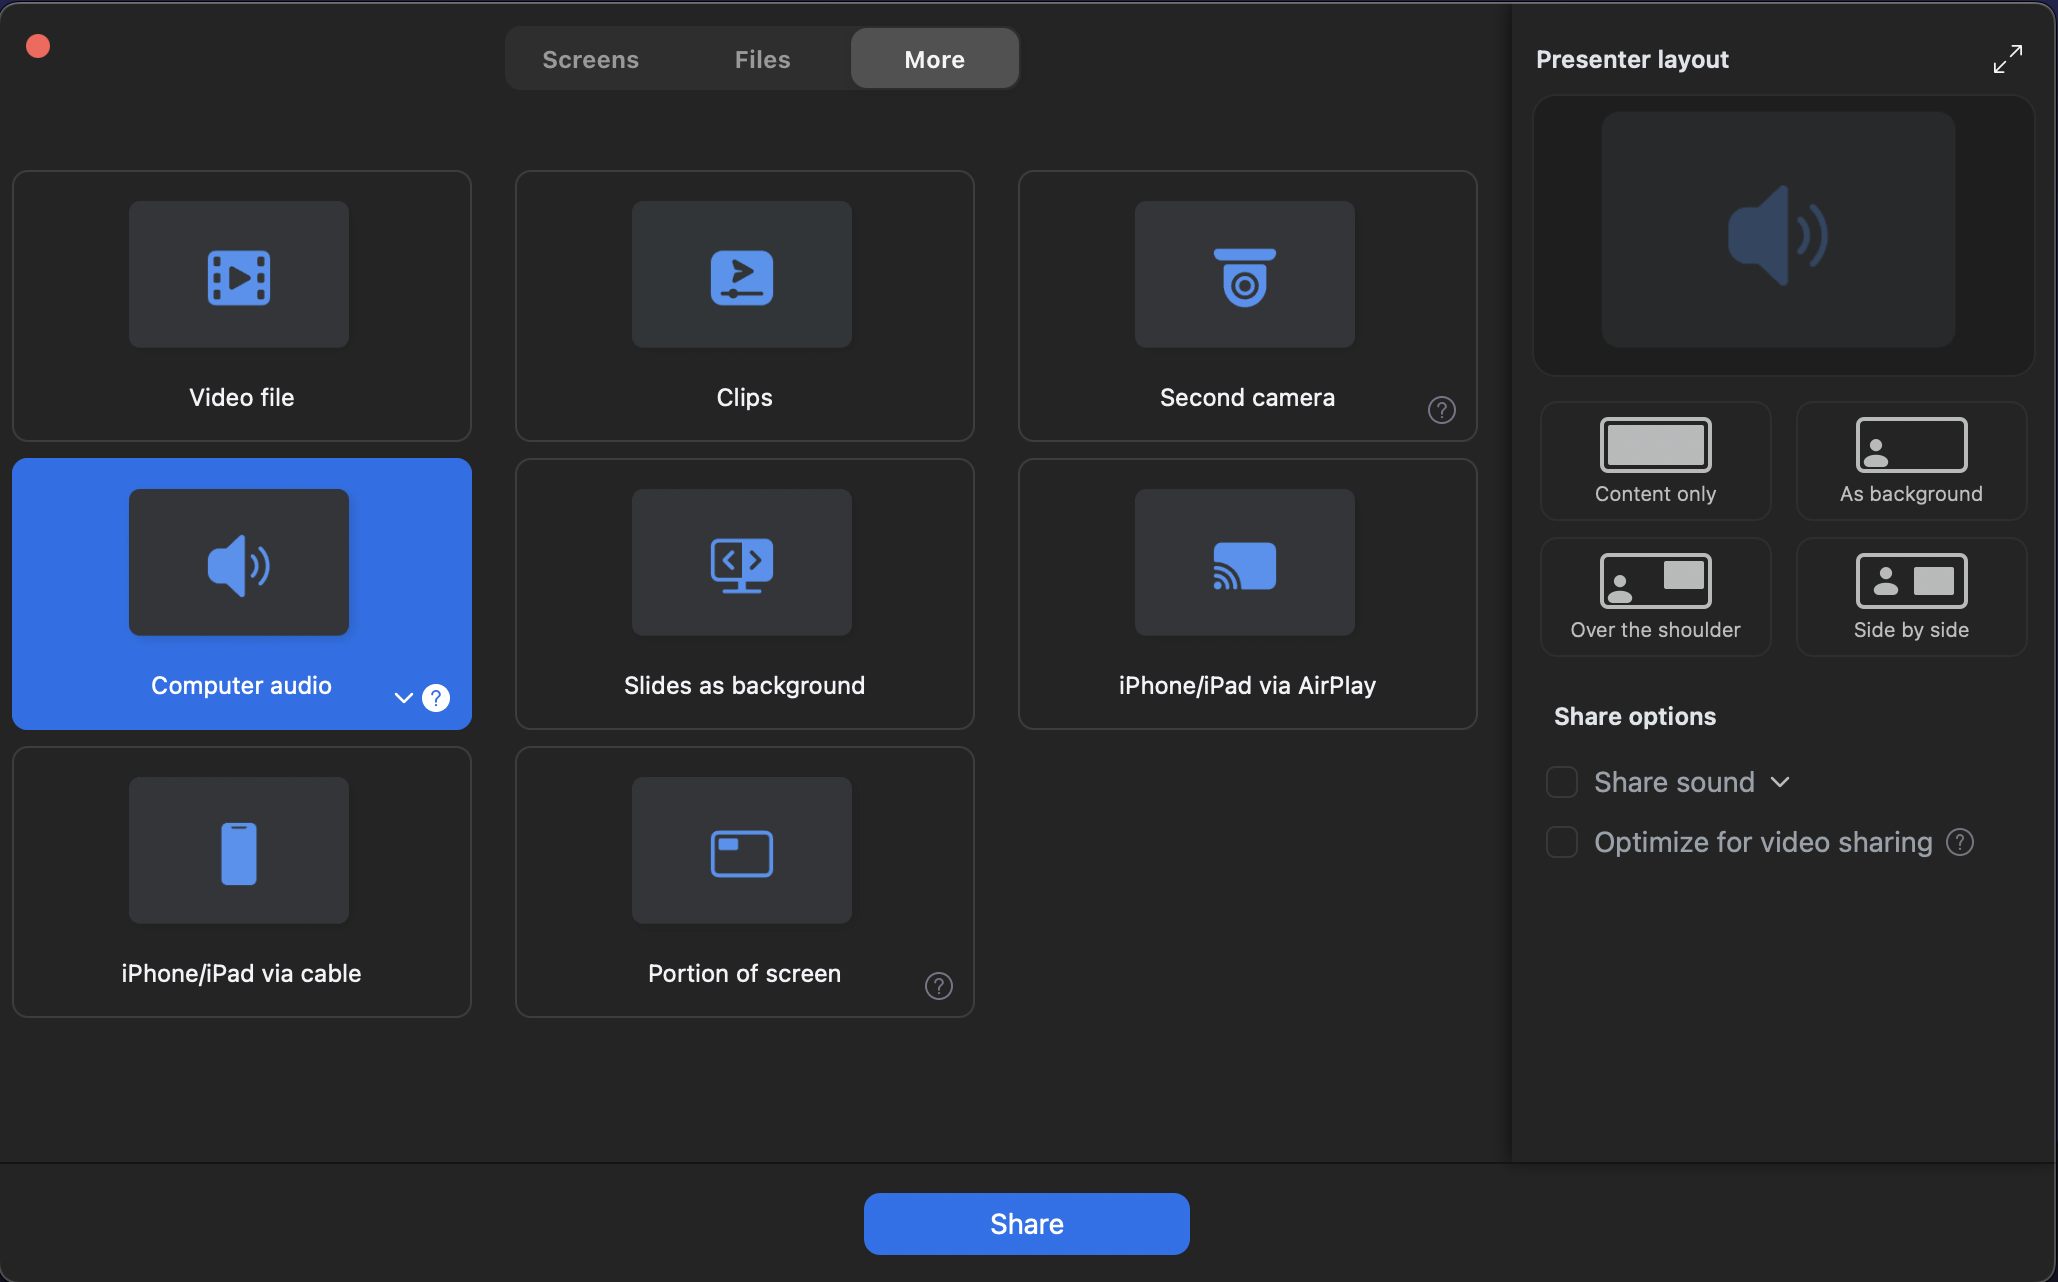Choose the As background layout icon

pyautogui.click(x=1912, y=445)
